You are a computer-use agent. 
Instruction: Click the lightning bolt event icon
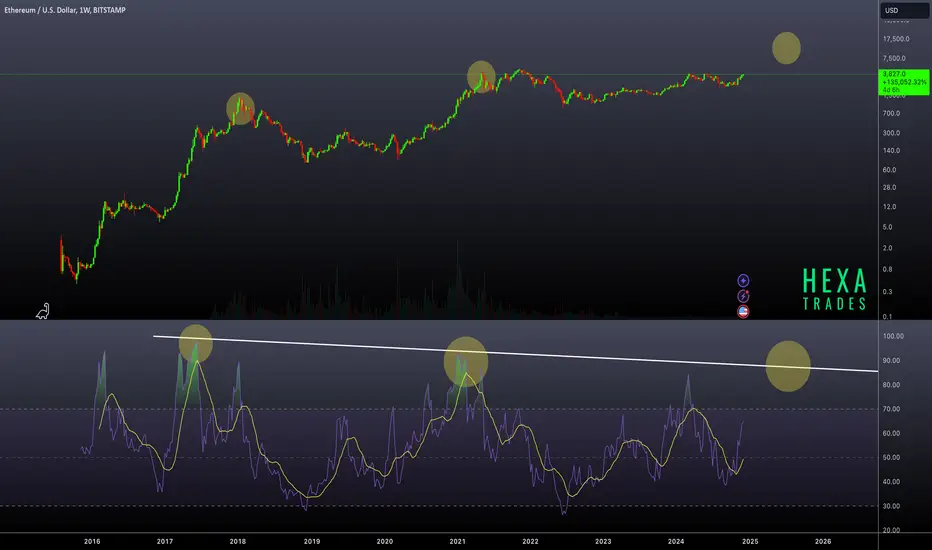point(743,296)
